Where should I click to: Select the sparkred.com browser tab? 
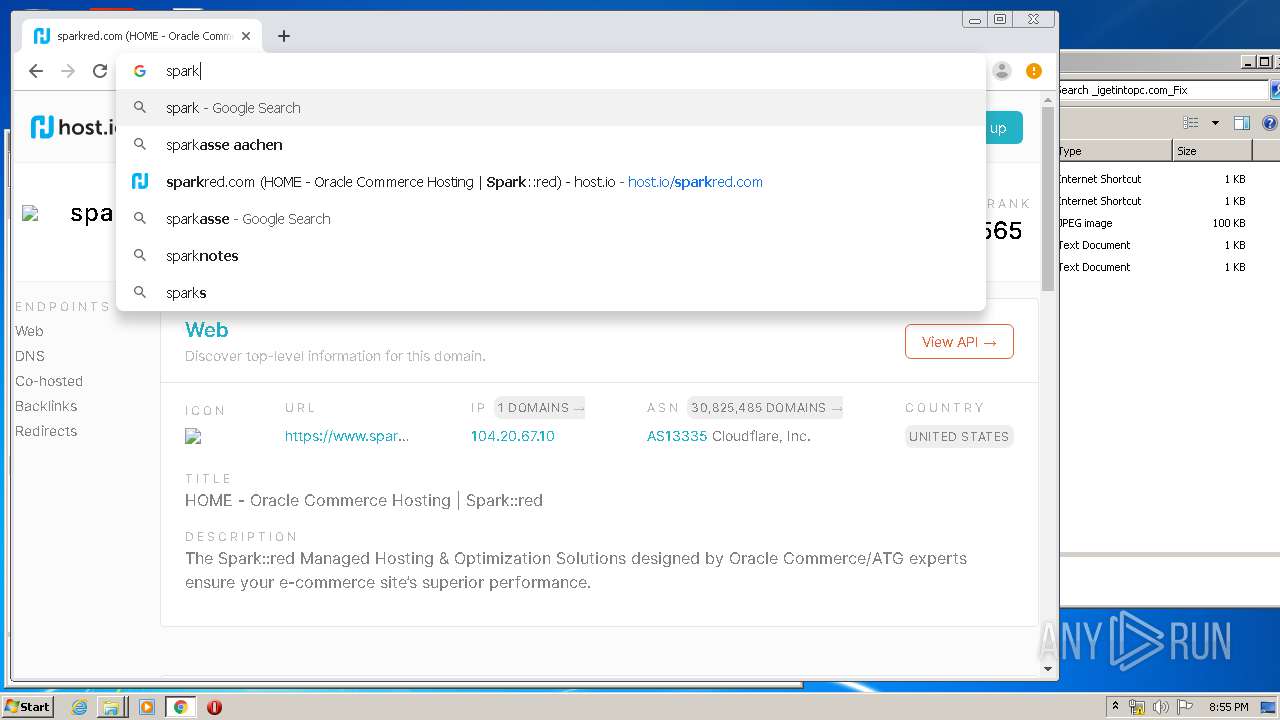click(x=142, y=36)
